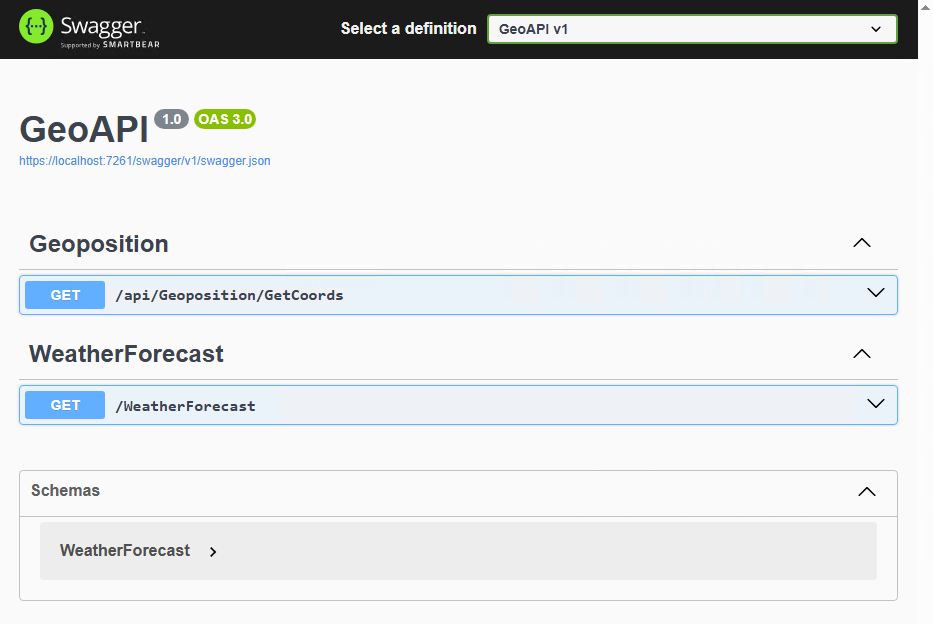Image resolution: width=933 pixels, height=624 pixels.
Task: Open the Select a definition dropdown
Action: pos(691,29)
